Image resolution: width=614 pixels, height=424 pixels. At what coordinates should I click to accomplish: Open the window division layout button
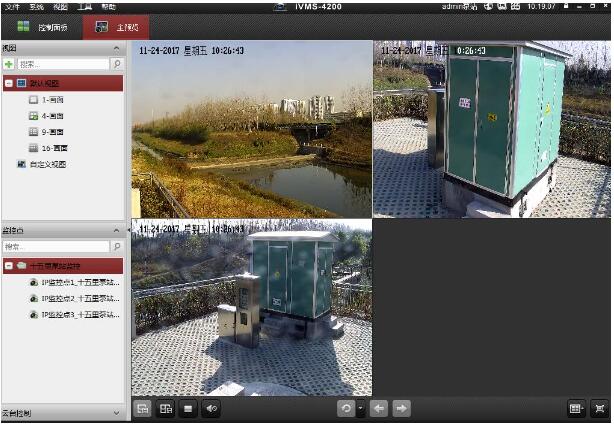click(575, 408)
